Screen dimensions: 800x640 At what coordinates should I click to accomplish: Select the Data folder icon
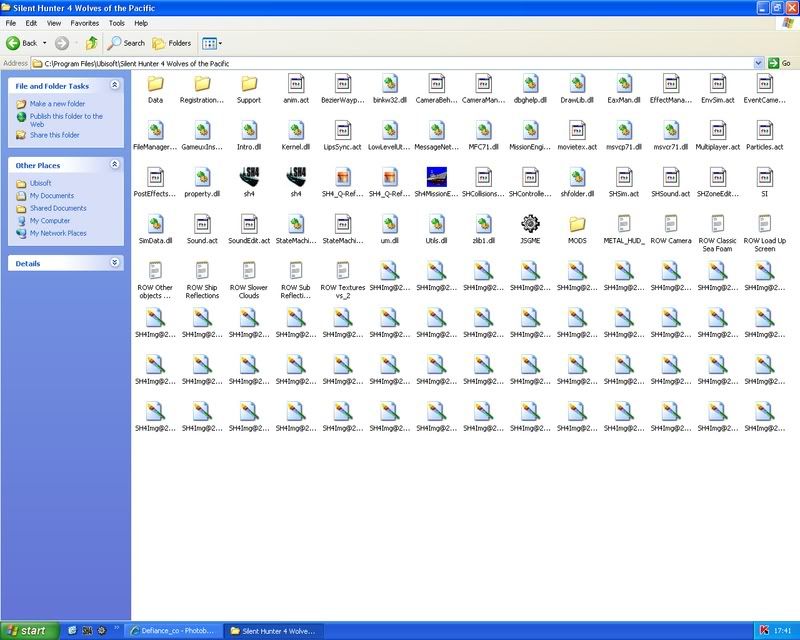pyautogui.click(x=155, y=84)
